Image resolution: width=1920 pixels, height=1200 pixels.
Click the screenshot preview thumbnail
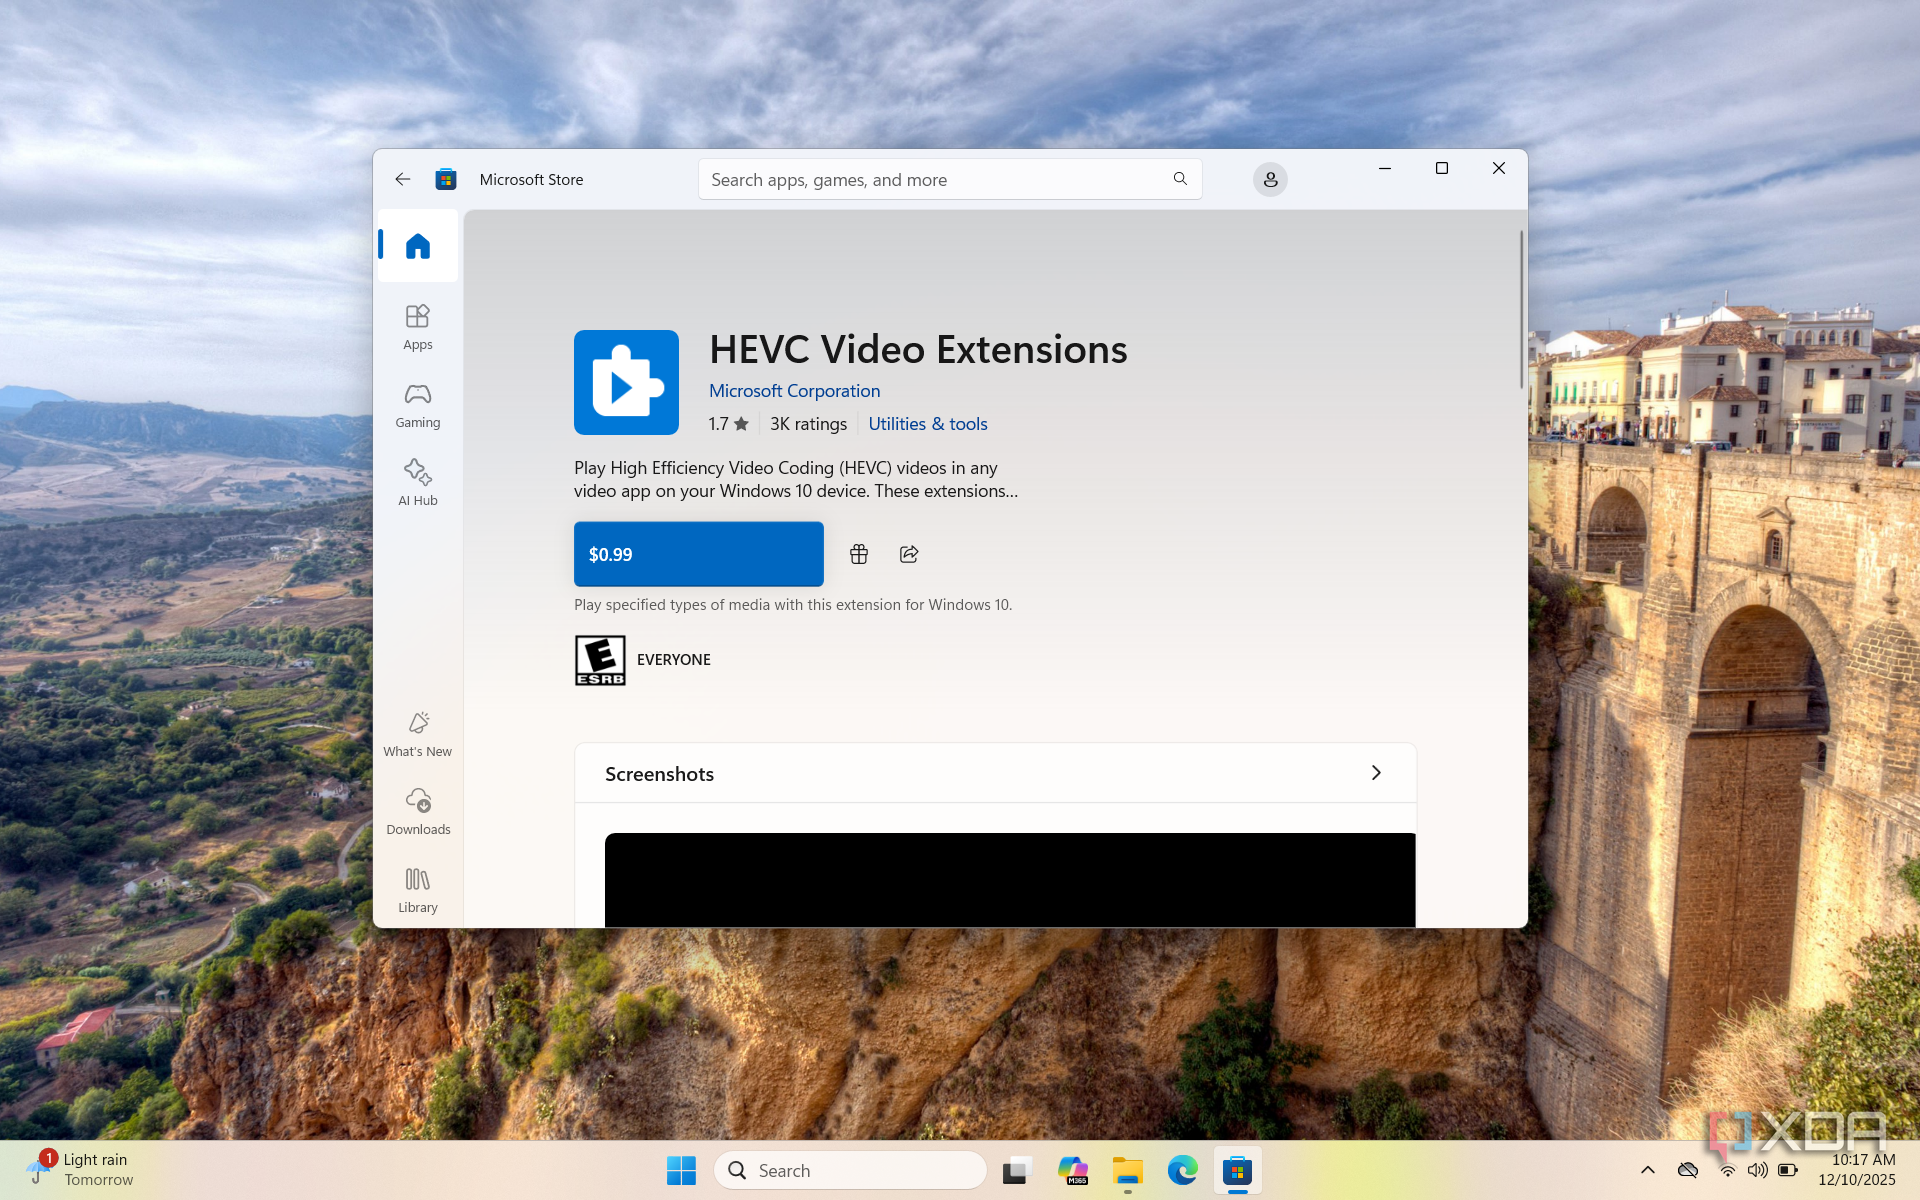pos(1010,880)
